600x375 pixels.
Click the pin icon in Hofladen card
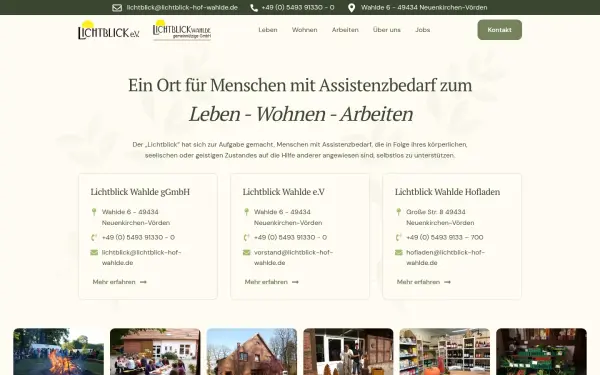click(x=398, y=212)
